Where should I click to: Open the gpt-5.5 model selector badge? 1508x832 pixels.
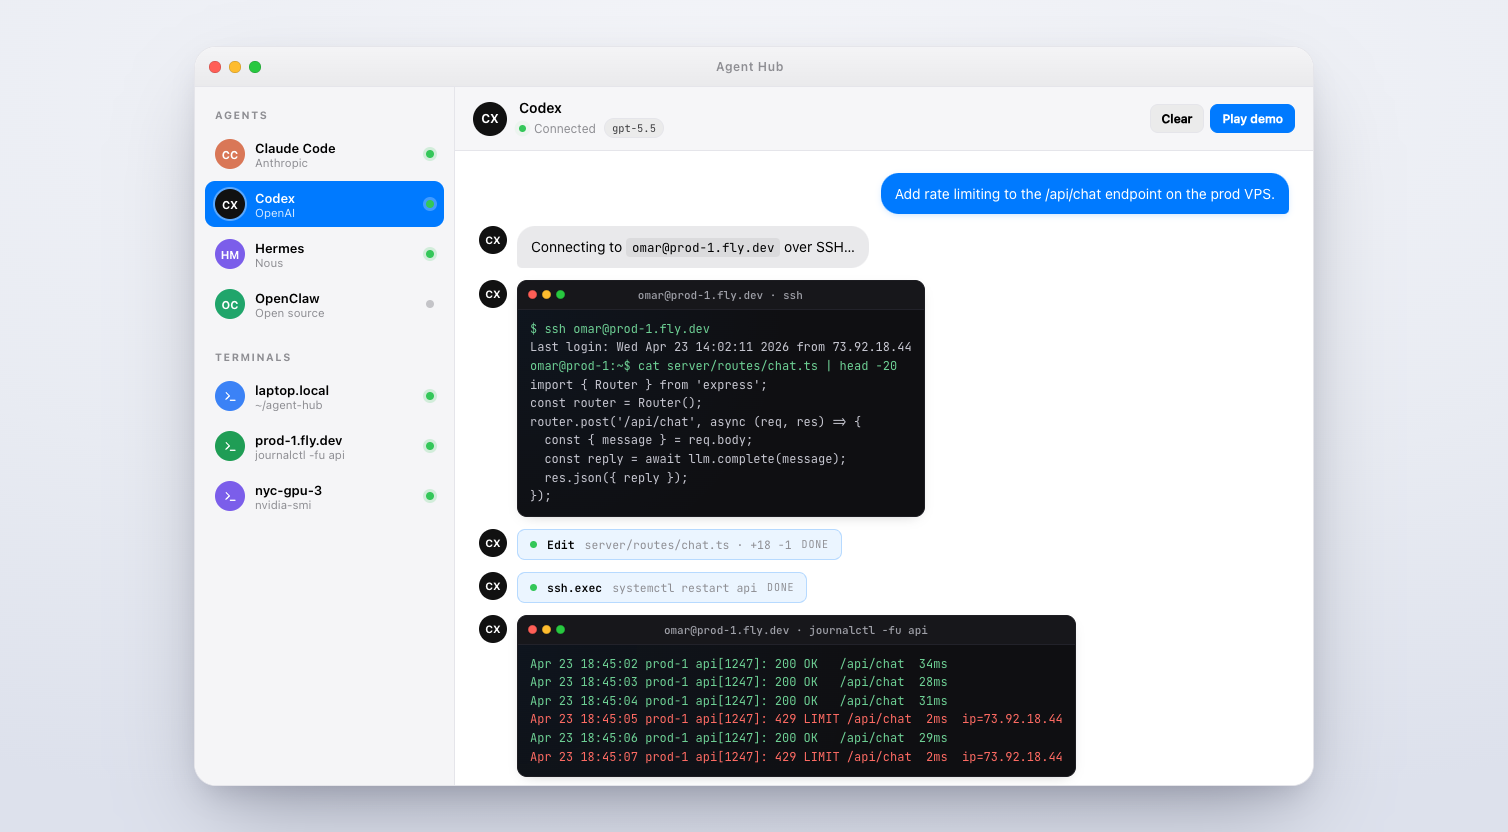tap(633, 128)
